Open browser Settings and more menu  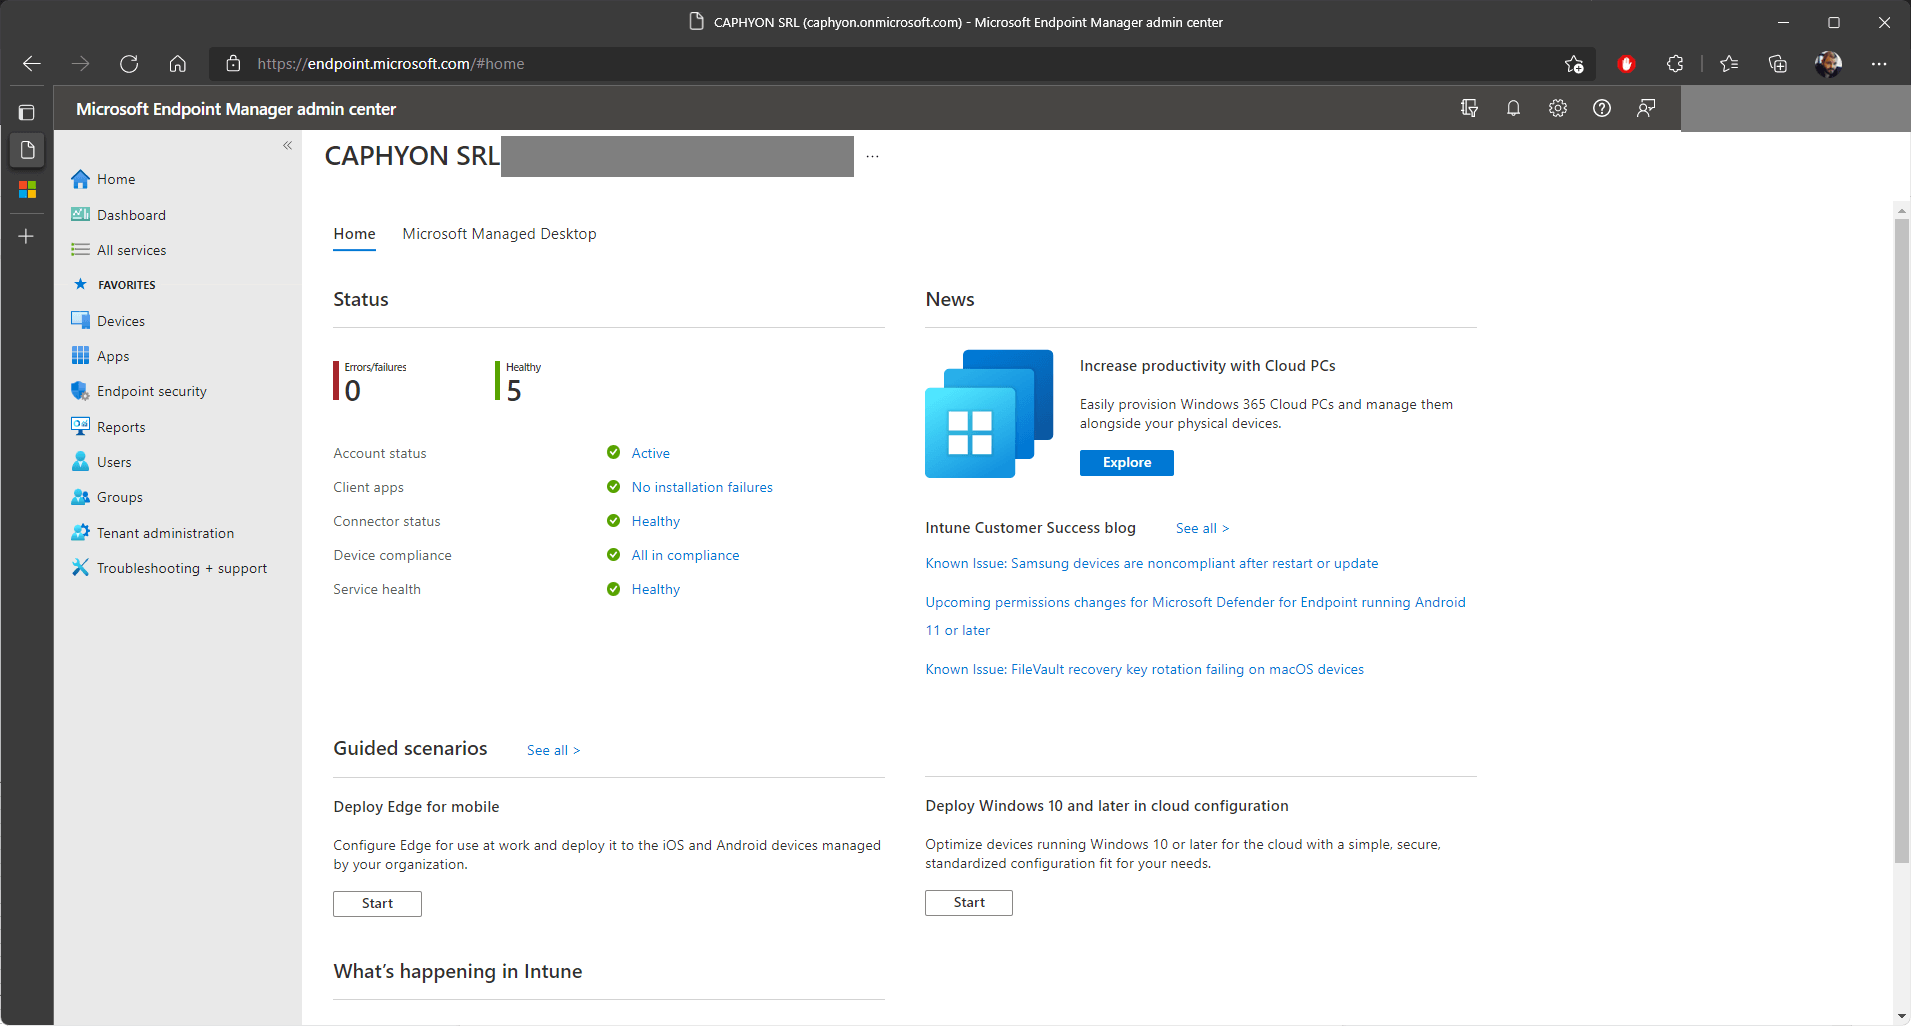pyautogui.click(x=1879, y=64)
